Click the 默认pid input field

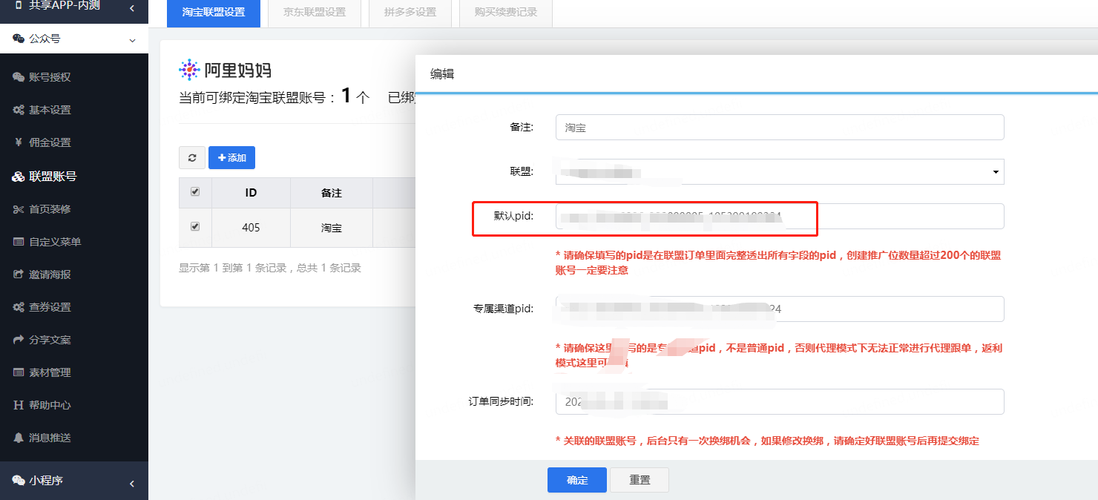(780, 216)
